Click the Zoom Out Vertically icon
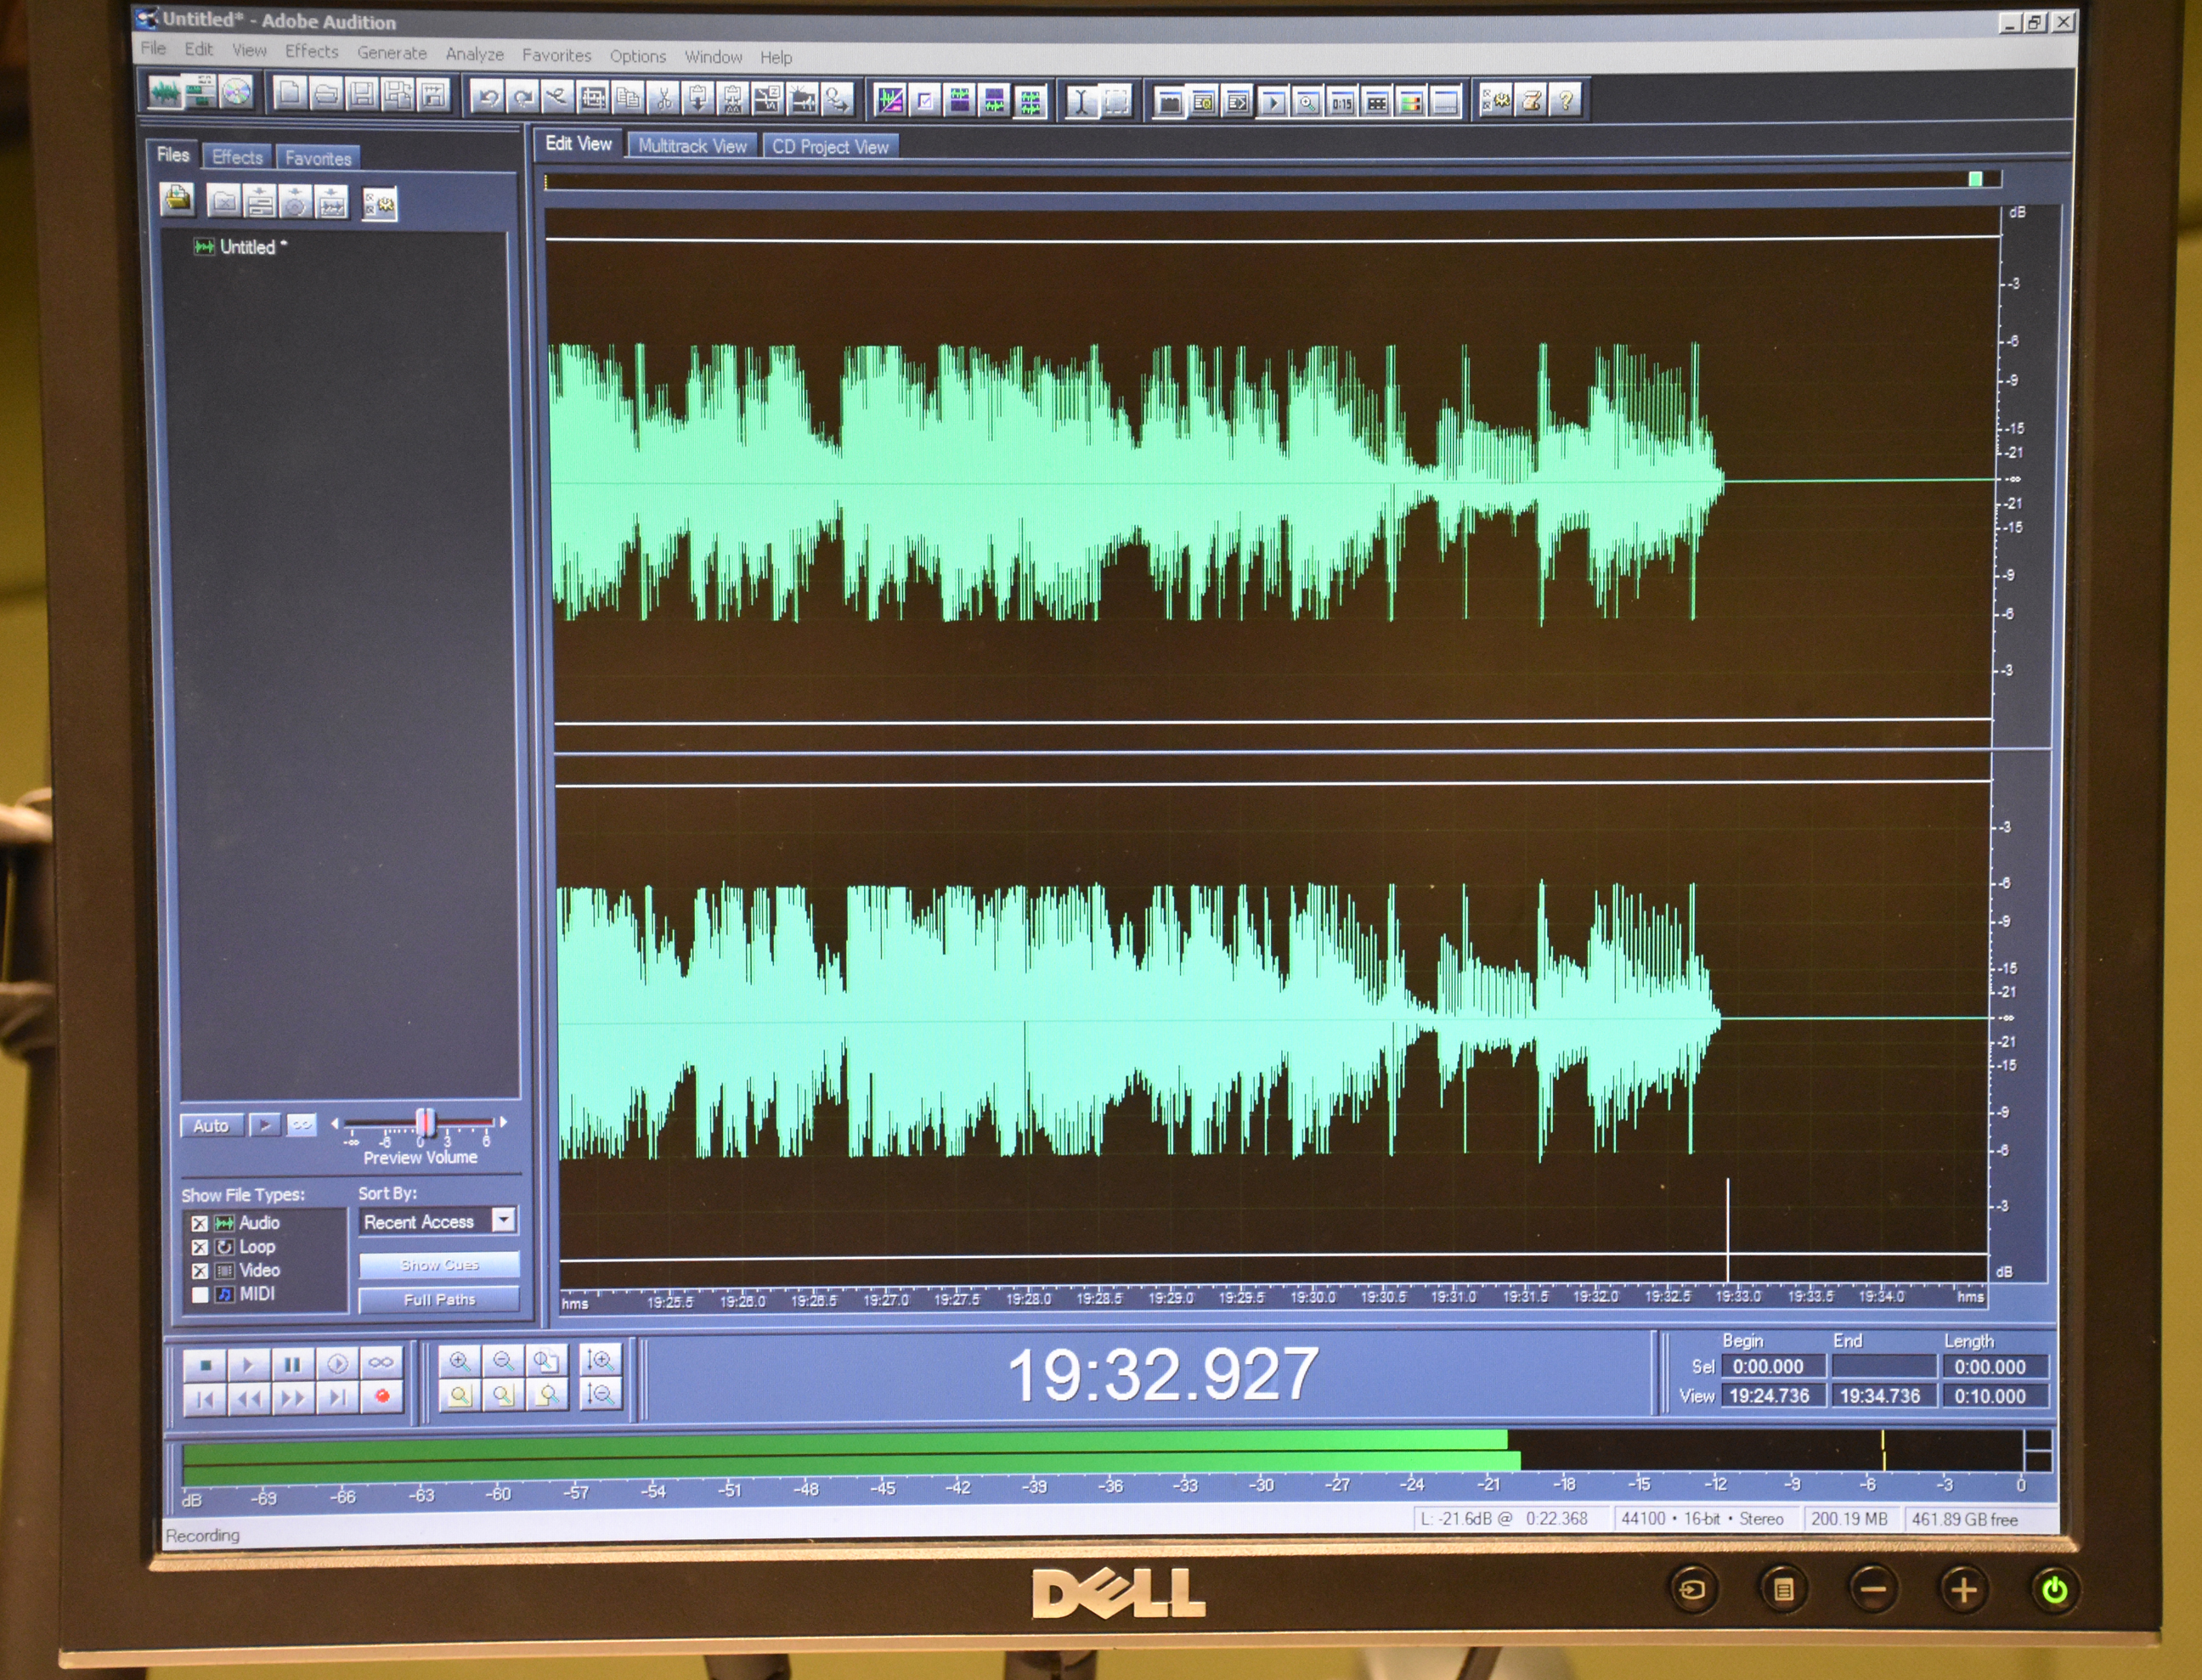 [x=599, y=1394]
